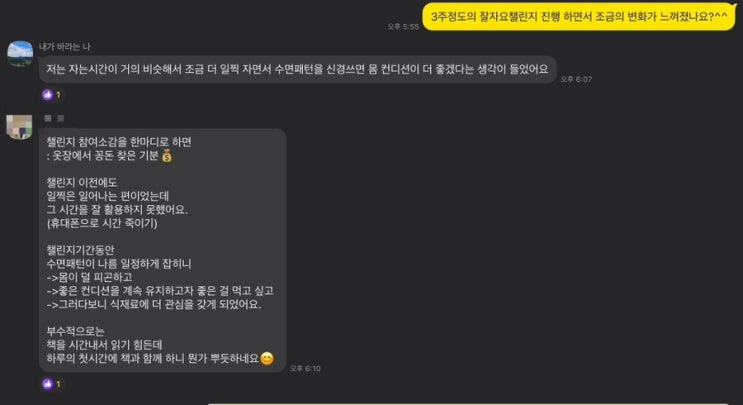Click the partially visible bubble at the bottom edge
This screenshot has width=743, height=405.
click(469, 404)
